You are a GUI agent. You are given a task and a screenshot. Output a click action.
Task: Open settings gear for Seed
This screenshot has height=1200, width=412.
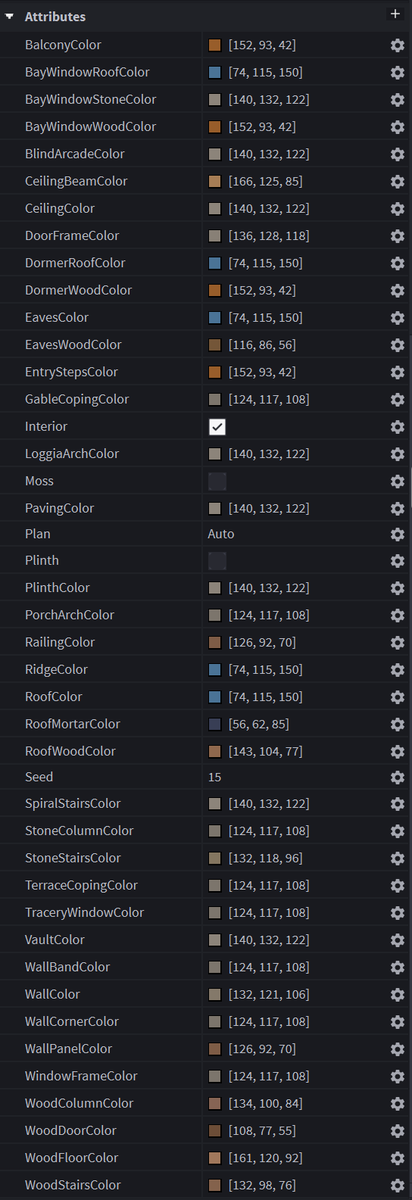pos(397,777)
